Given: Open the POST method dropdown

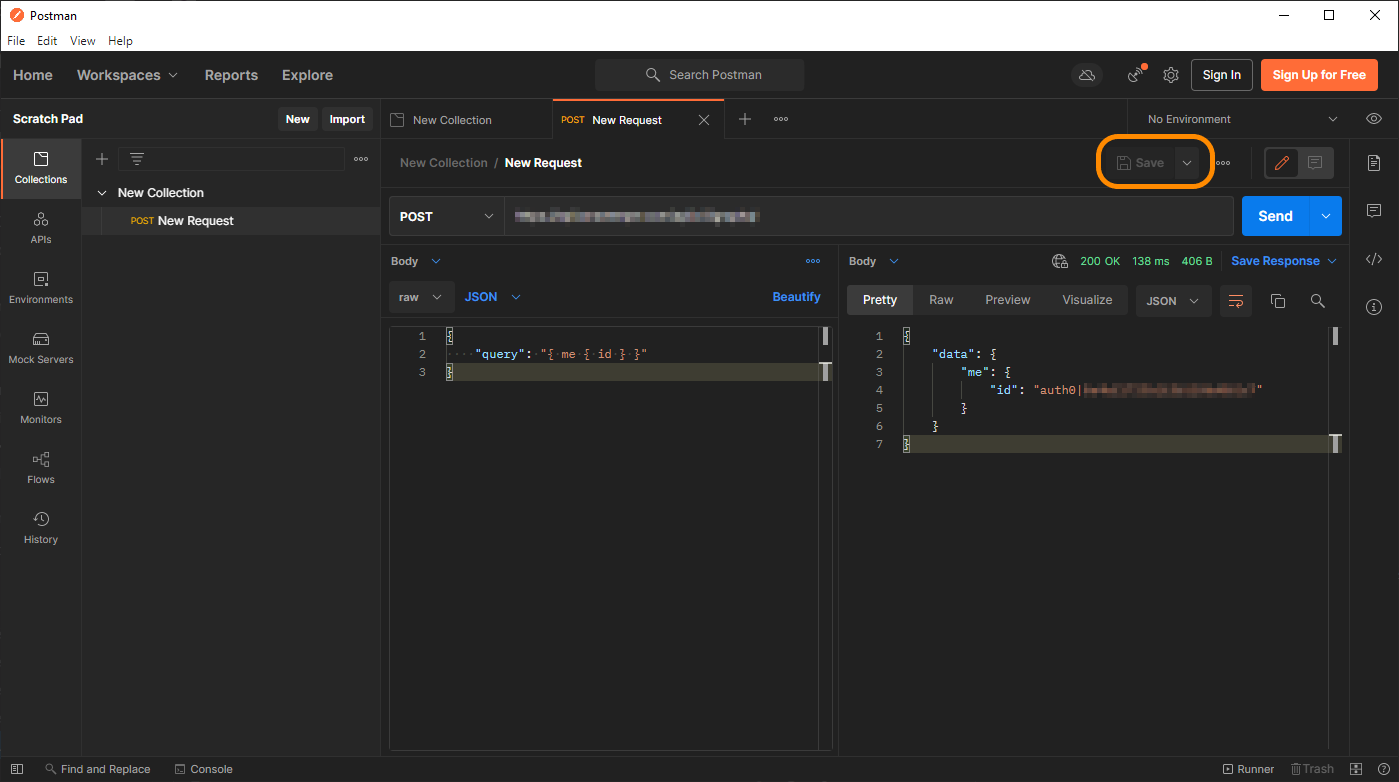Looking at the screenshot, I should click(446, 216).
